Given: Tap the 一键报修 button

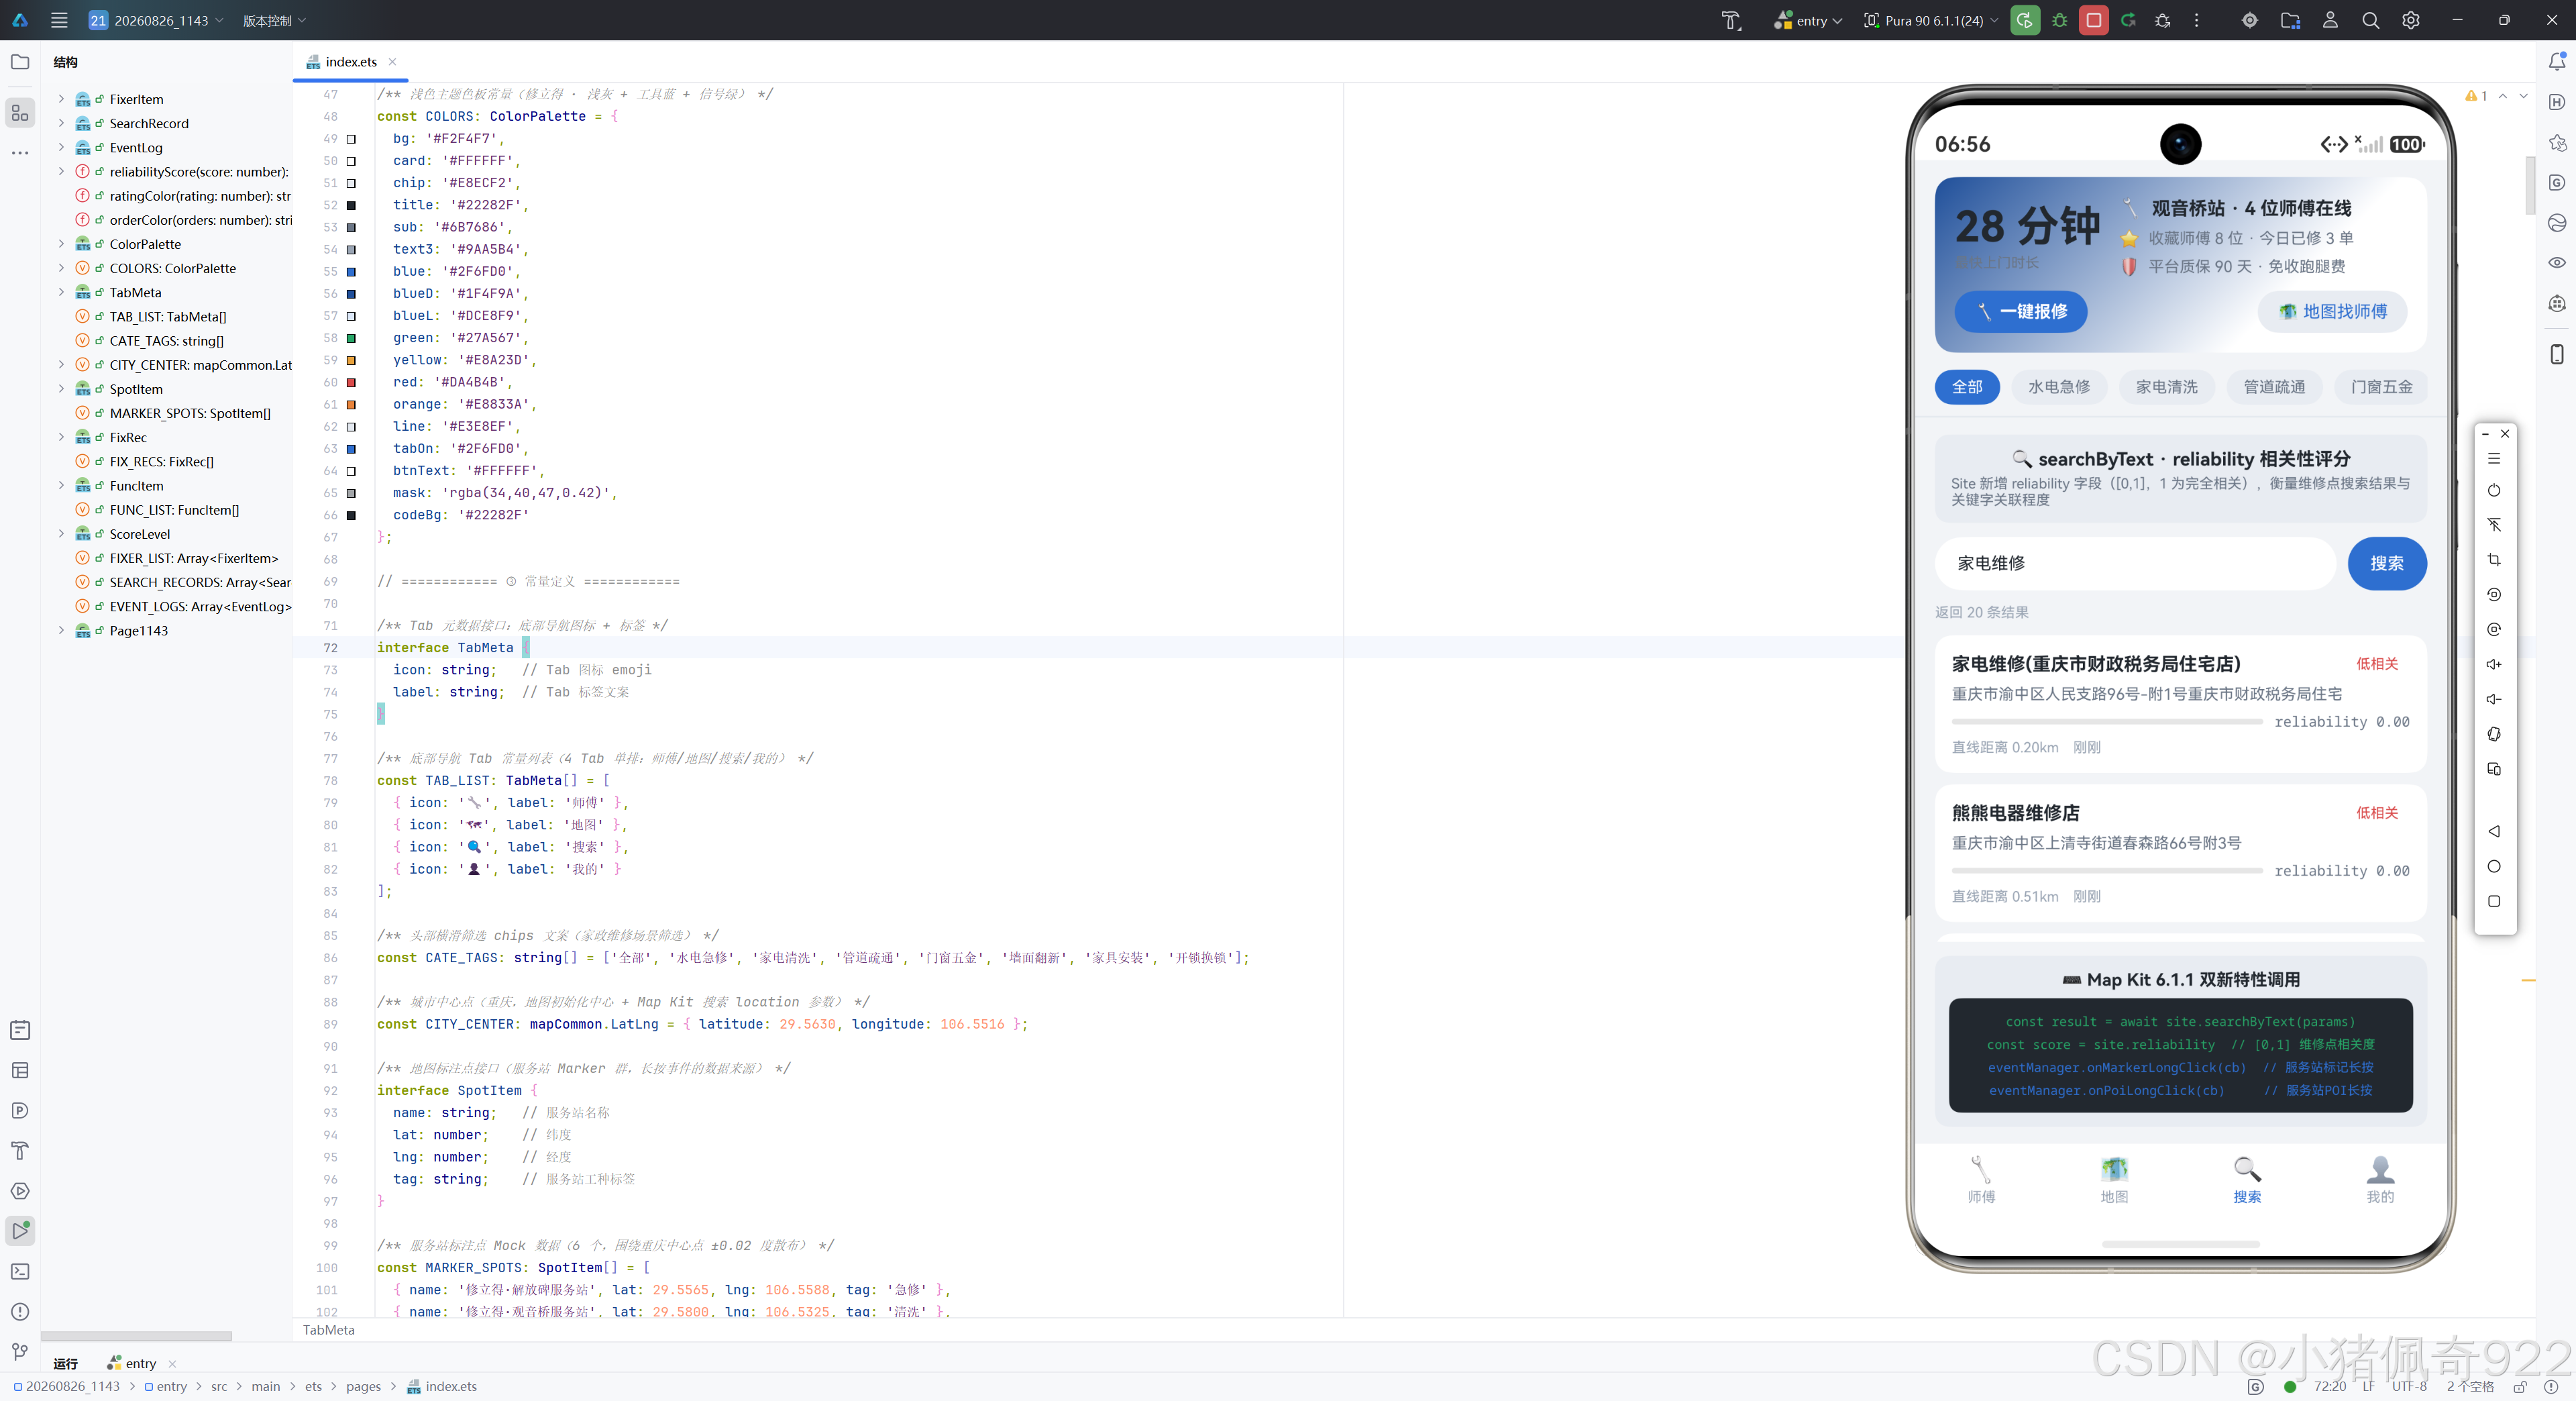Looking at the screenshot, I should point(2021,312).
